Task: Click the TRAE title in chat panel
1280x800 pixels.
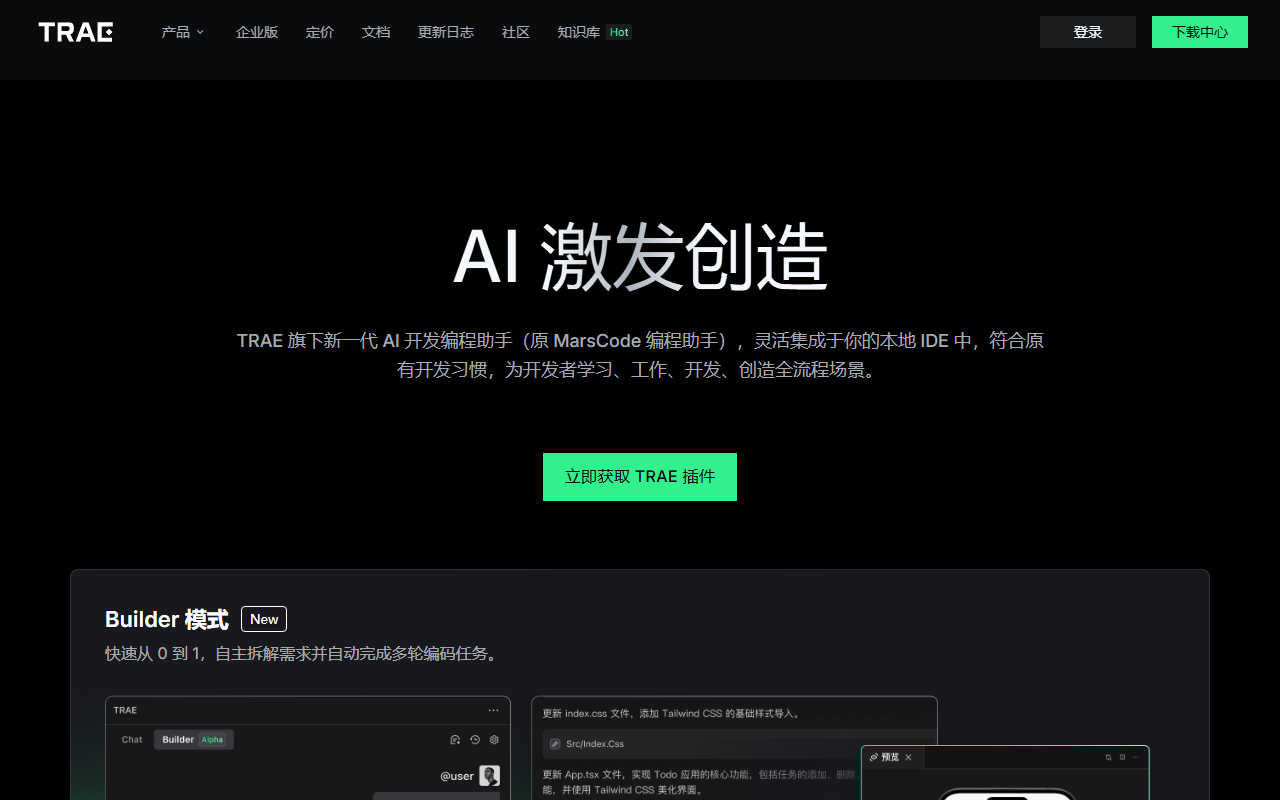Action: (125, 710)
